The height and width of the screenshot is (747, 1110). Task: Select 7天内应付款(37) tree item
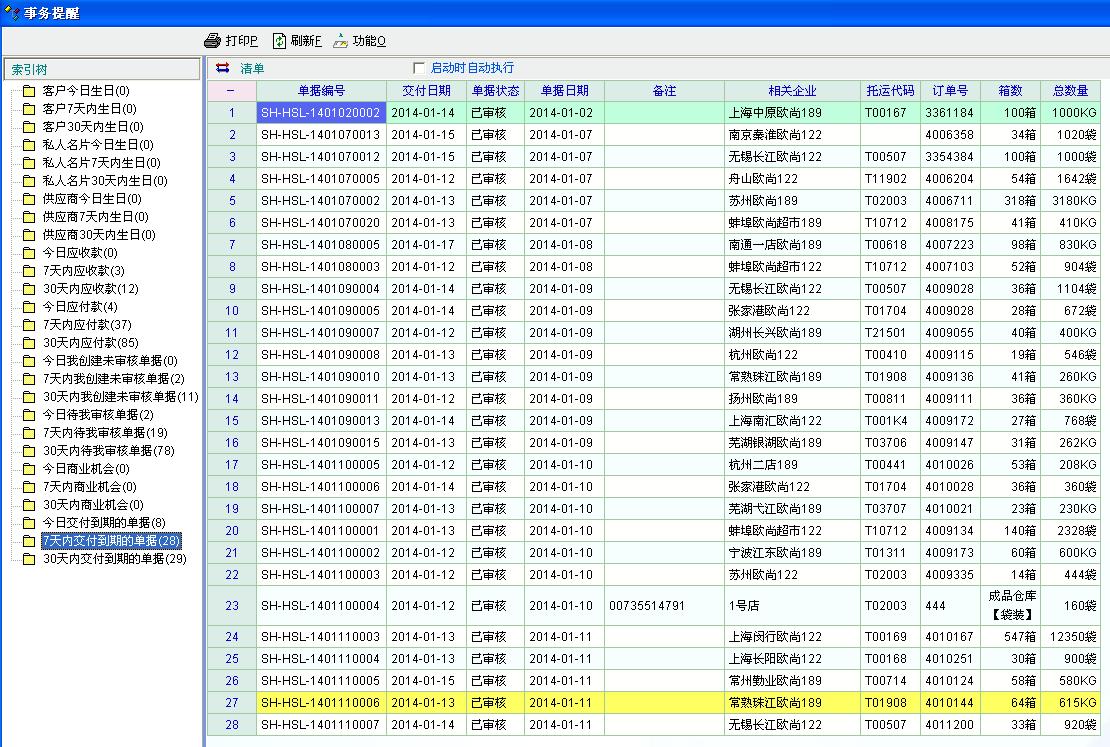click(x=87, y=325)
